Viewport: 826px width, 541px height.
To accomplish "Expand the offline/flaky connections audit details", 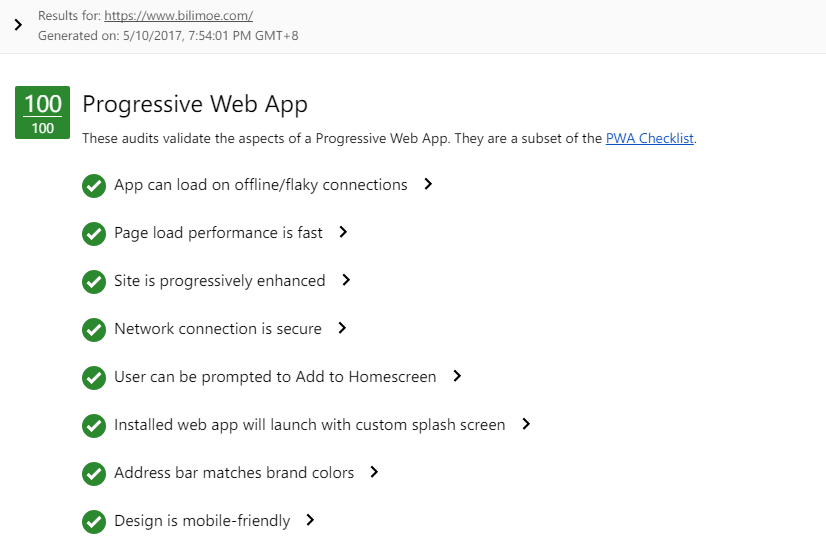I will point(428,184).
